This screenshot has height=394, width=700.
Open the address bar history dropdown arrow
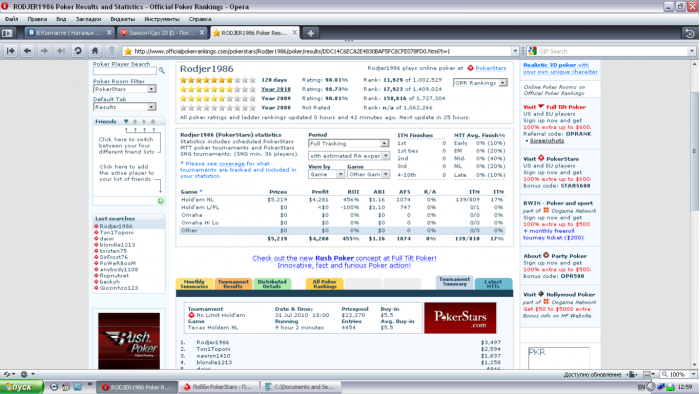pos(515,51)
